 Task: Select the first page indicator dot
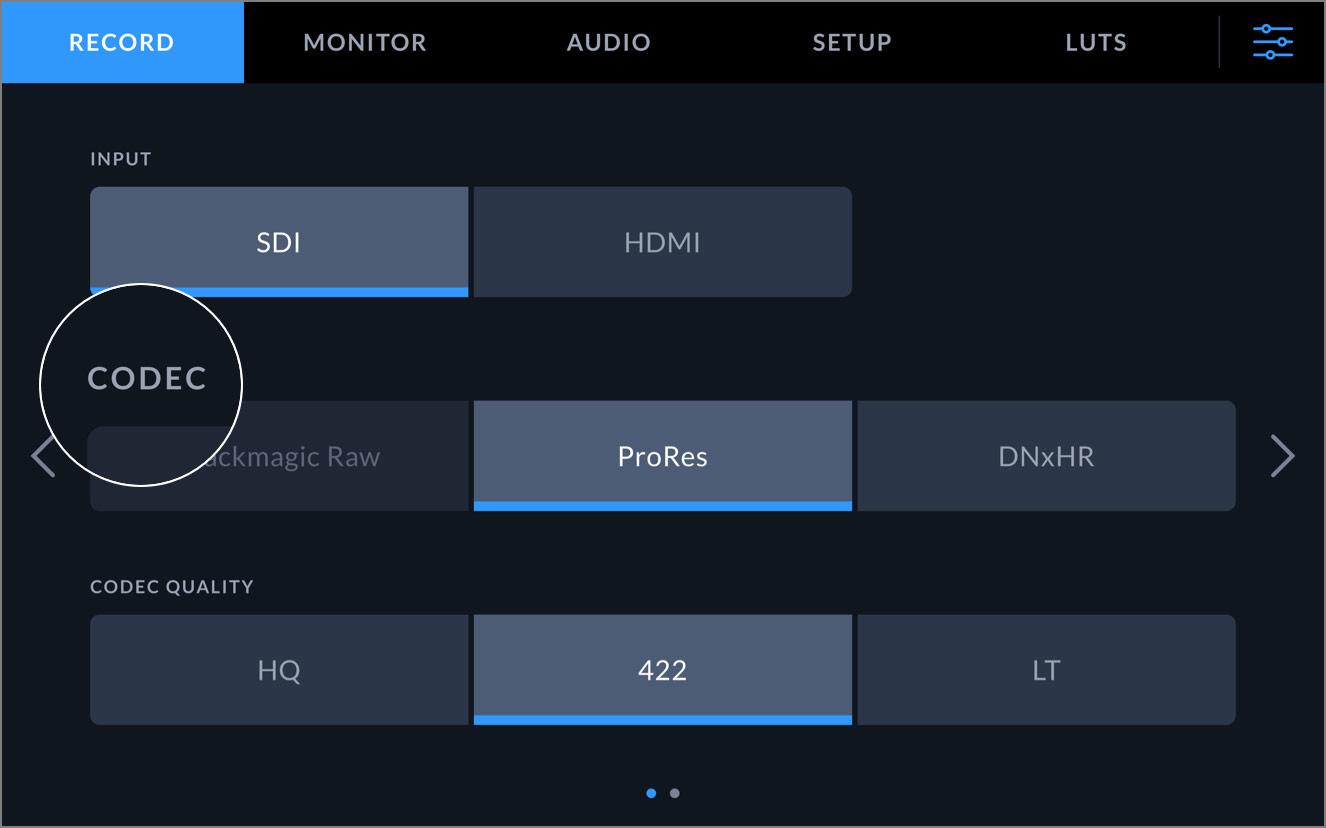651,793
